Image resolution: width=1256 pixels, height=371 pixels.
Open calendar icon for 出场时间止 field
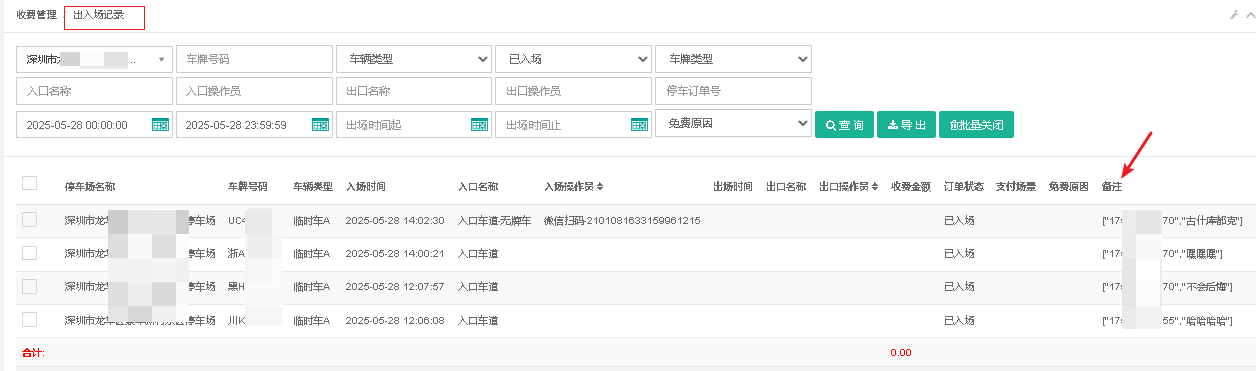pos(639,125)
